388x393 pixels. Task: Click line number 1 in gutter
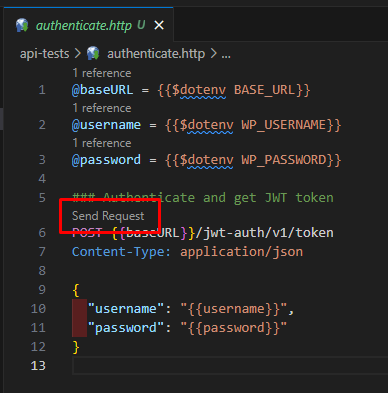pyautogui.click(x=42, y=90)
